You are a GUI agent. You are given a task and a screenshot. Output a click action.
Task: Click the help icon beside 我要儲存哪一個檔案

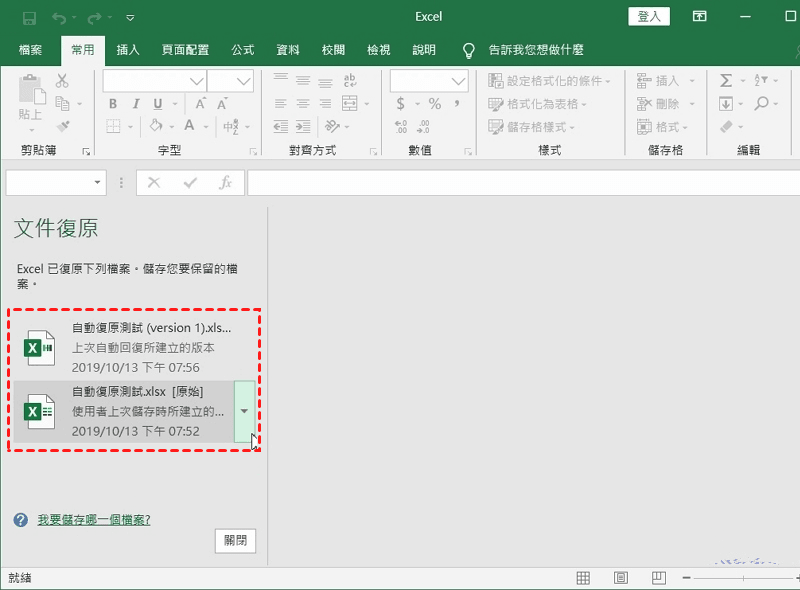click(20, 520)
